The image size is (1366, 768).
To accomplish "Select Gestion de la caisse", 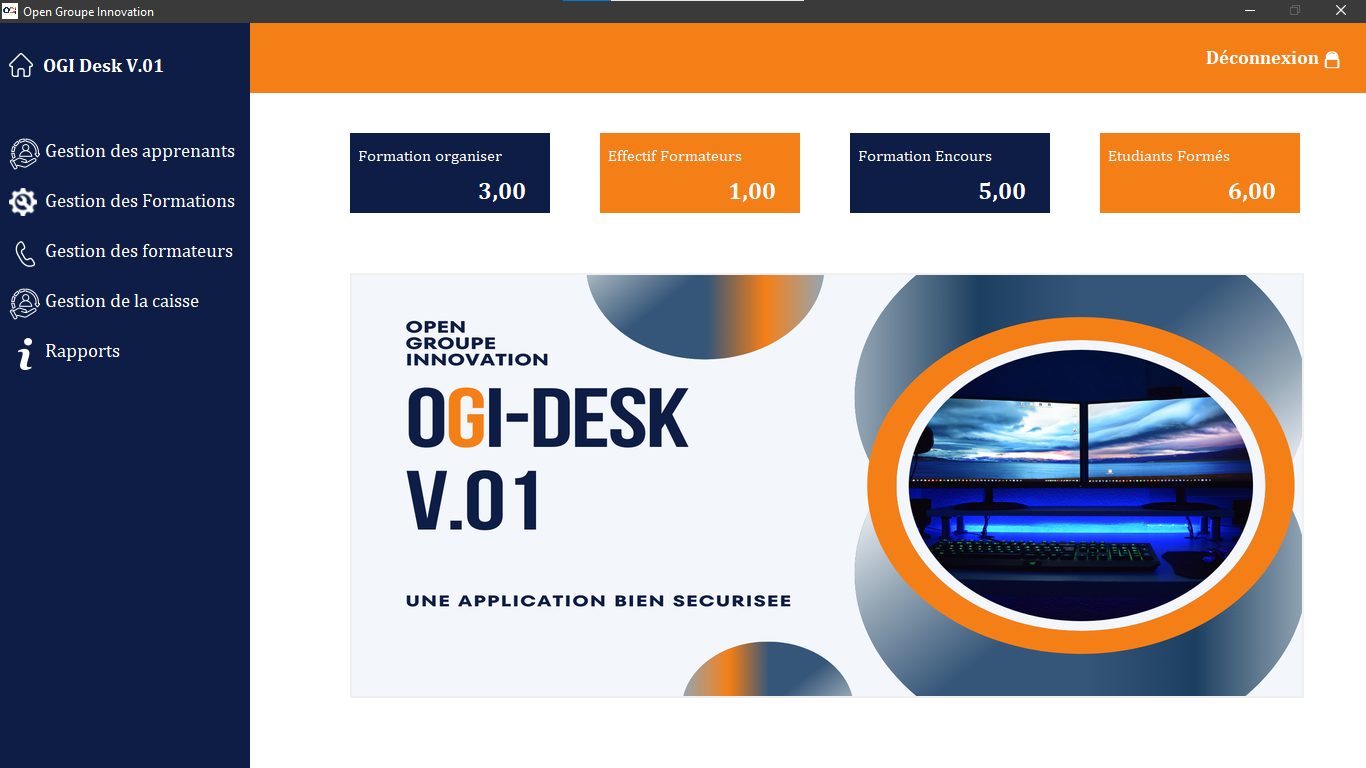I will pyautogui.click(x=122, y=302).
